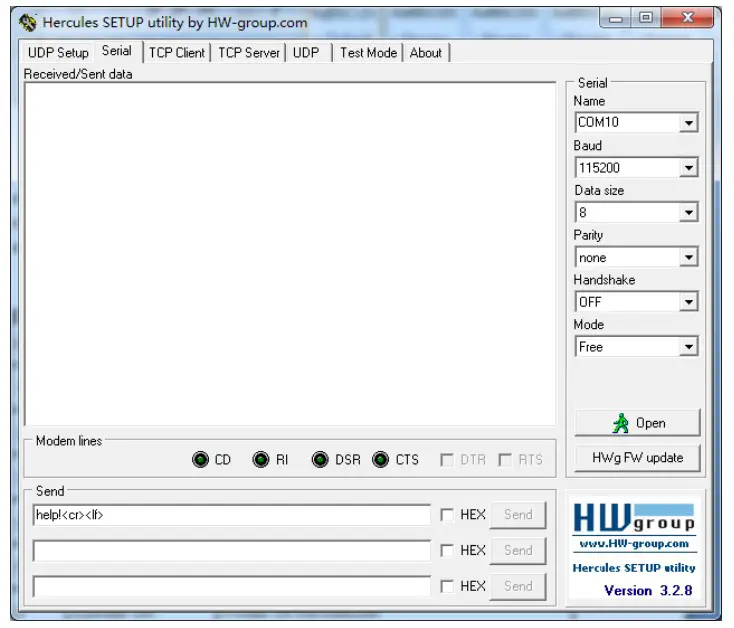734x628 pixels.
Task: Switch to the TCP Client tab
Action: tap(177, 52)
